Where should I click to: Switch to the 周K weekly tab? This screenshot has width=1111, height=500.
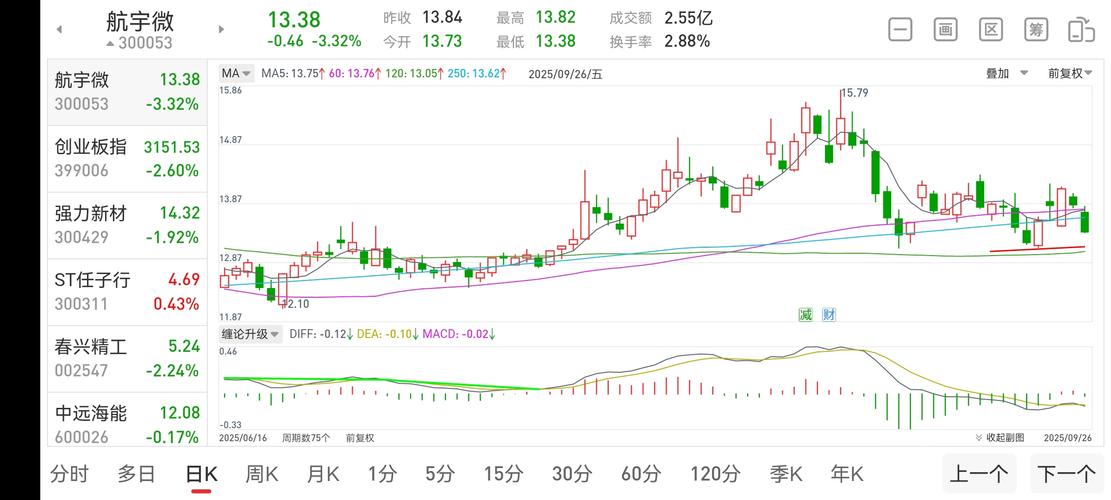click(262, 474)
